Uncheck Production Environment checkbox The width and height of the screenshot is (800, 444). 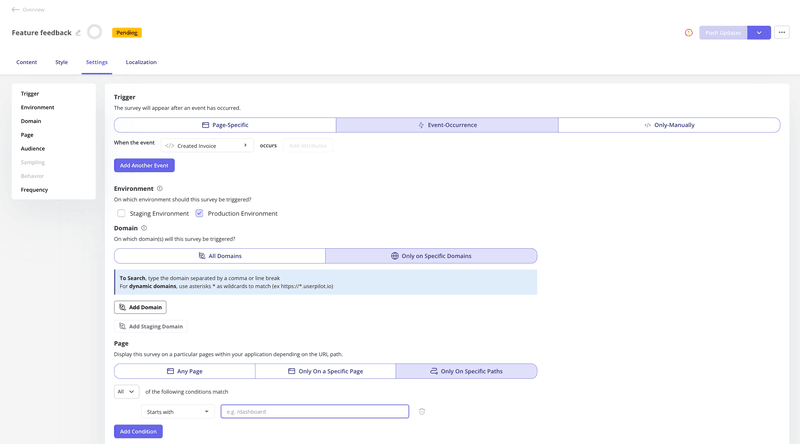point(199,213)
